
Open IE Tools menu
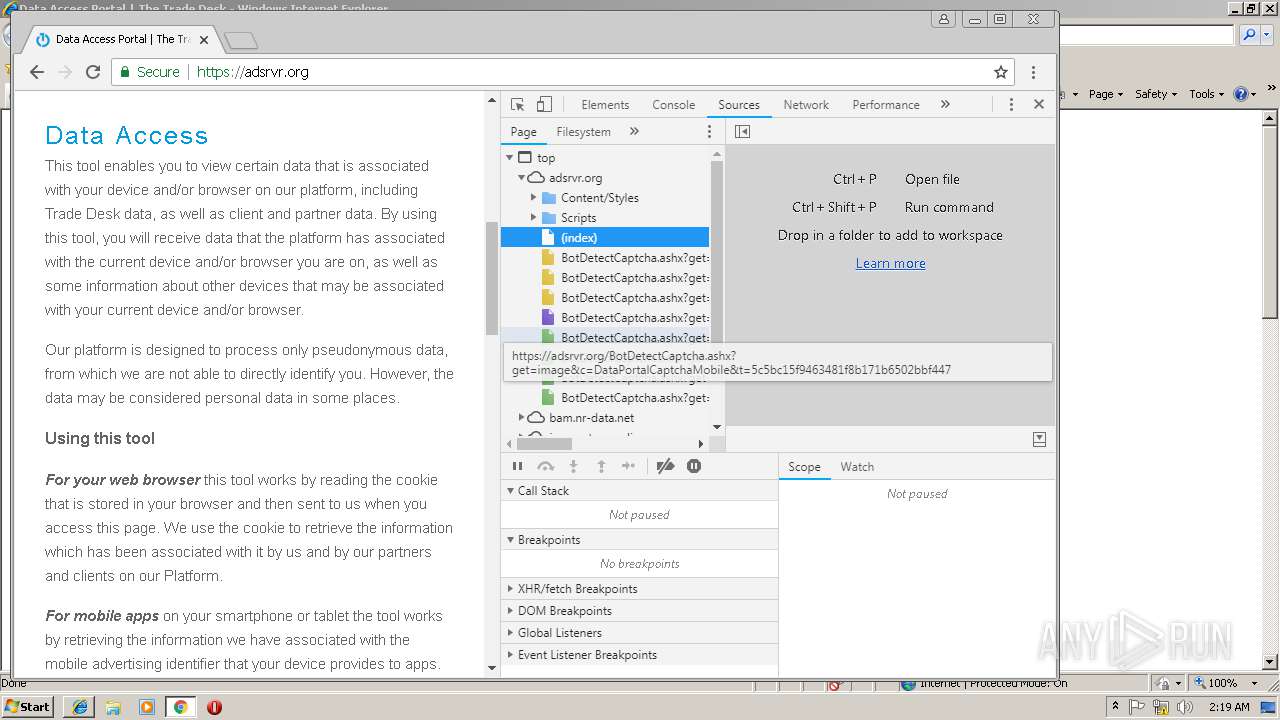tap(1206, 94)
